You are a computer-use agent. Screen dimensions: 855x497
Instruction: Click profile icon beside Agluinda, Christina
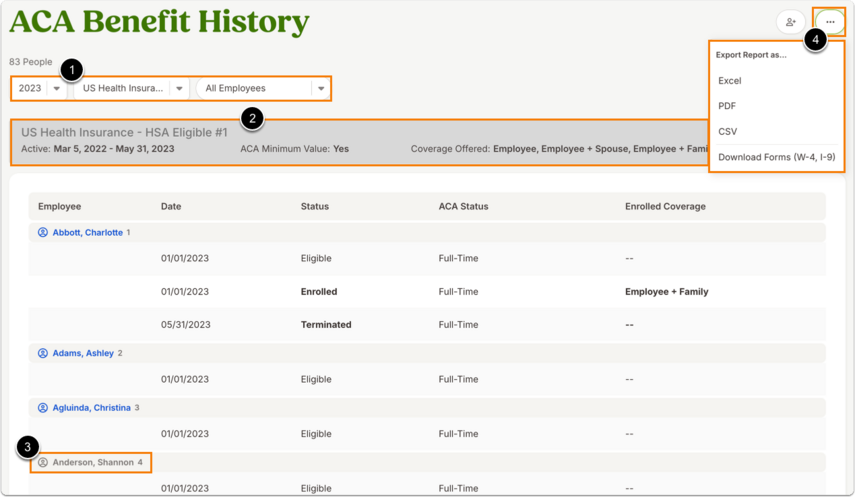(43, 408)
